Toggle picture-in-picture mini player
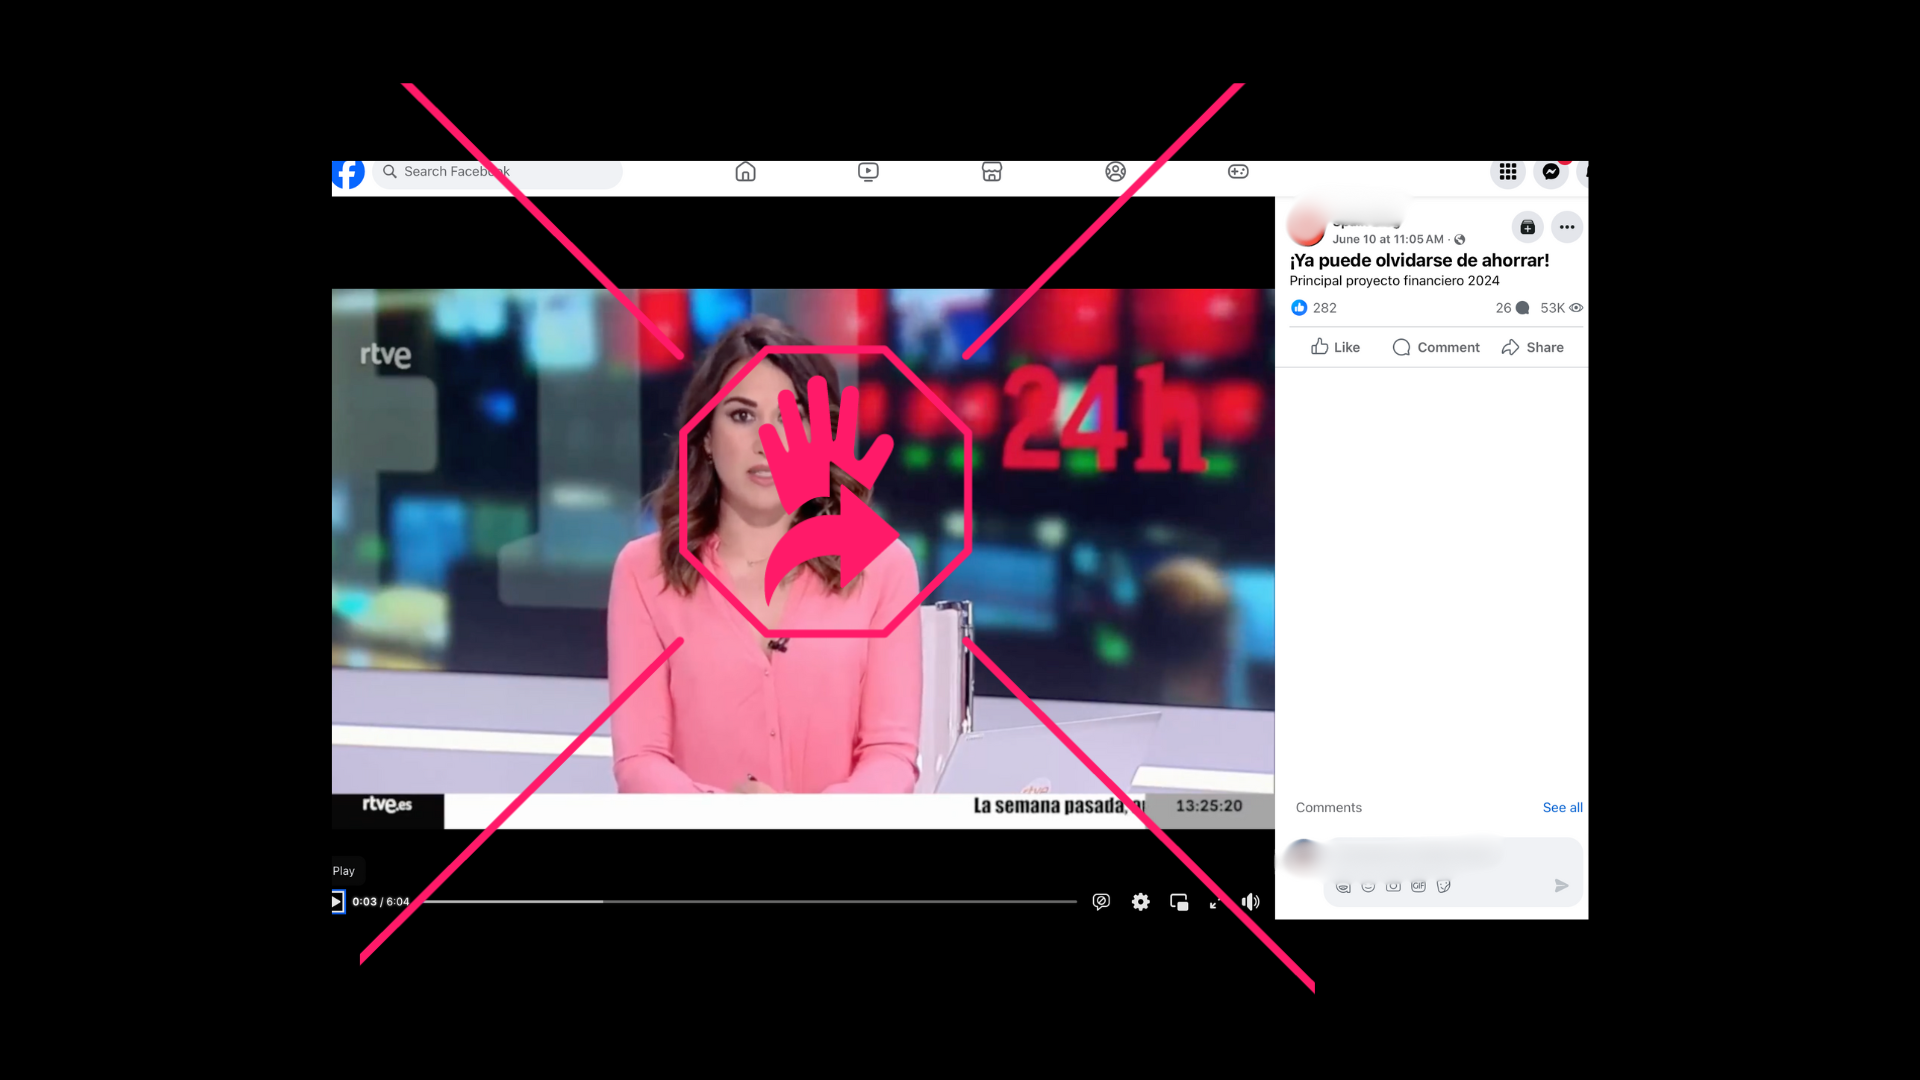 point(1179,902)
